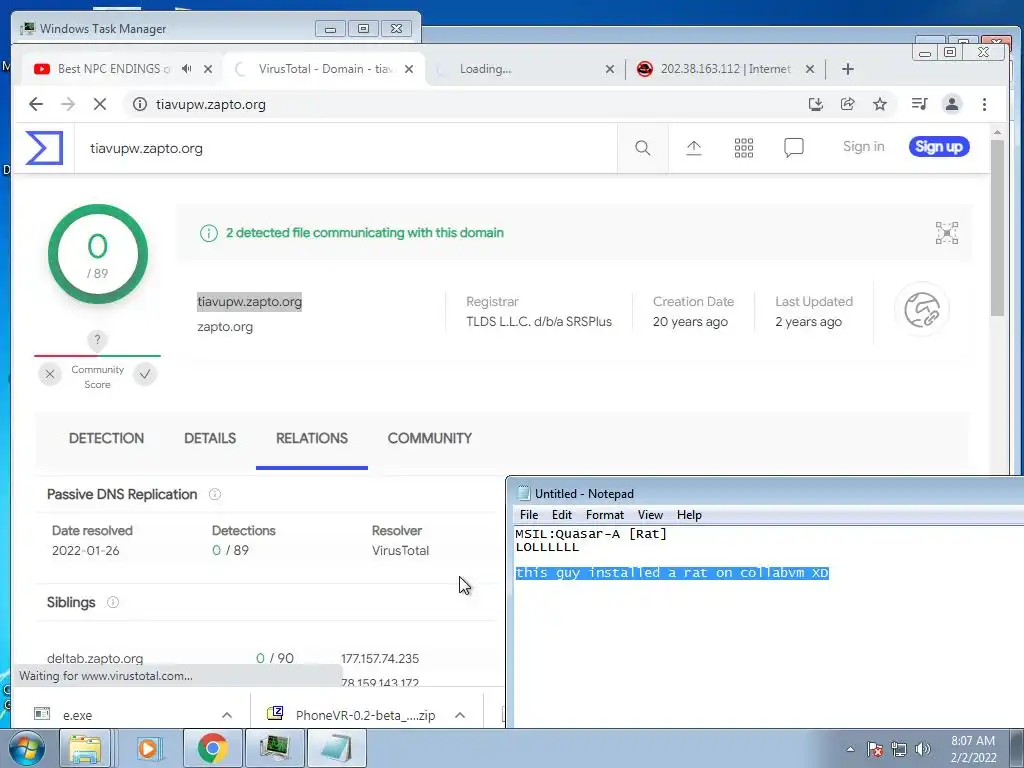Screen dimensions: 1024x768
Task: Open the graph icon in detection banner
Action: coord(947,233)
